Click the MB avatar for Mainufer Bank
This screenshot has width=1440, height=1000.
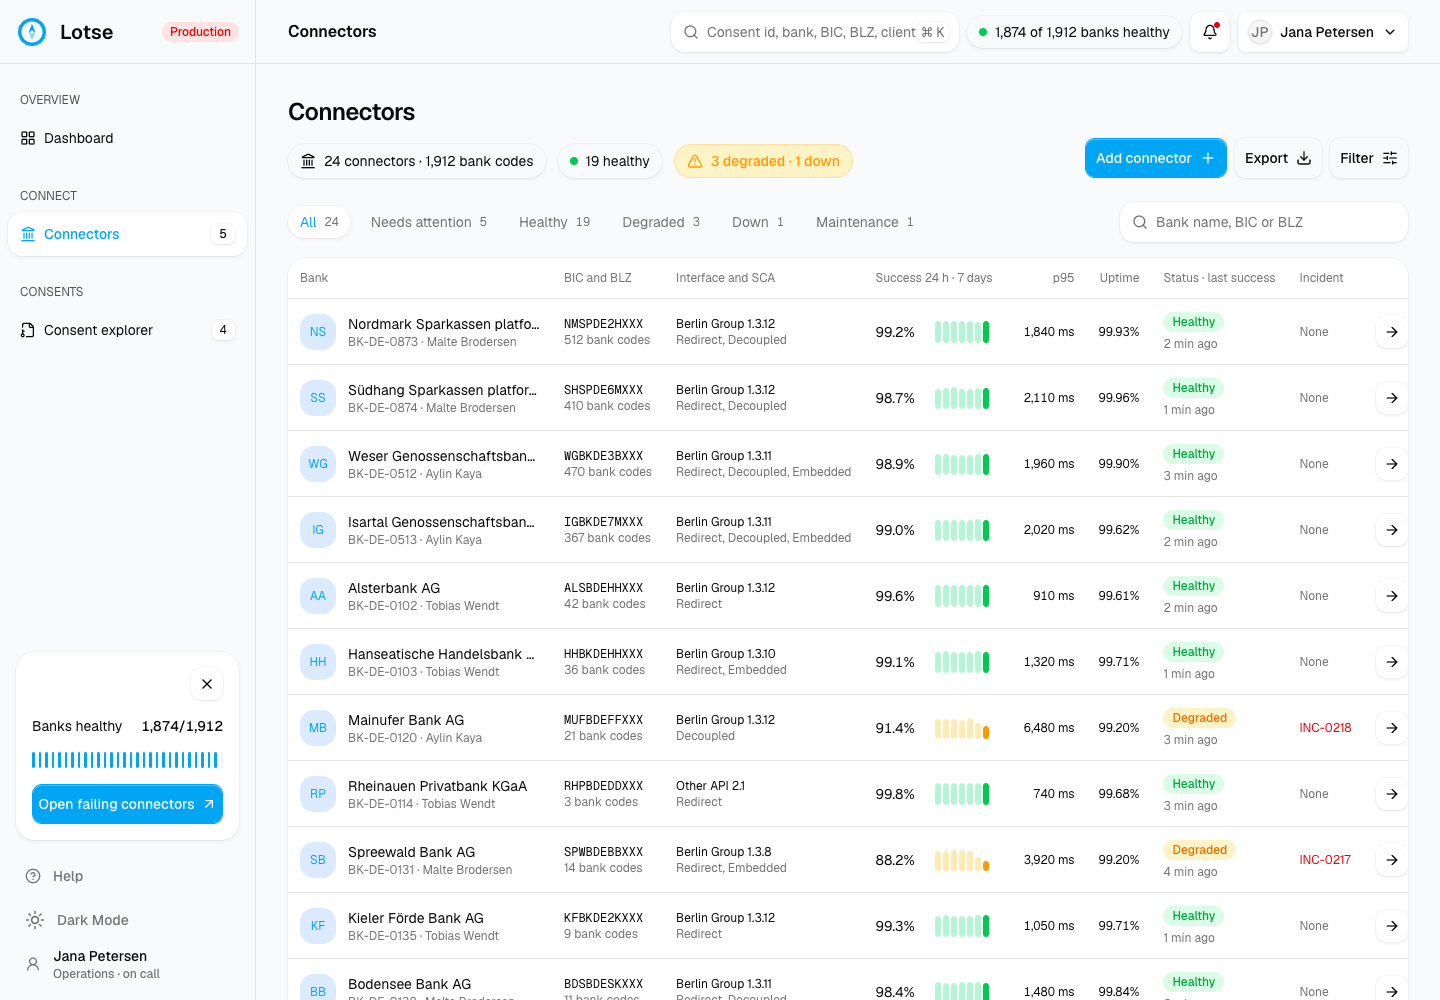[x=318, y=728]
